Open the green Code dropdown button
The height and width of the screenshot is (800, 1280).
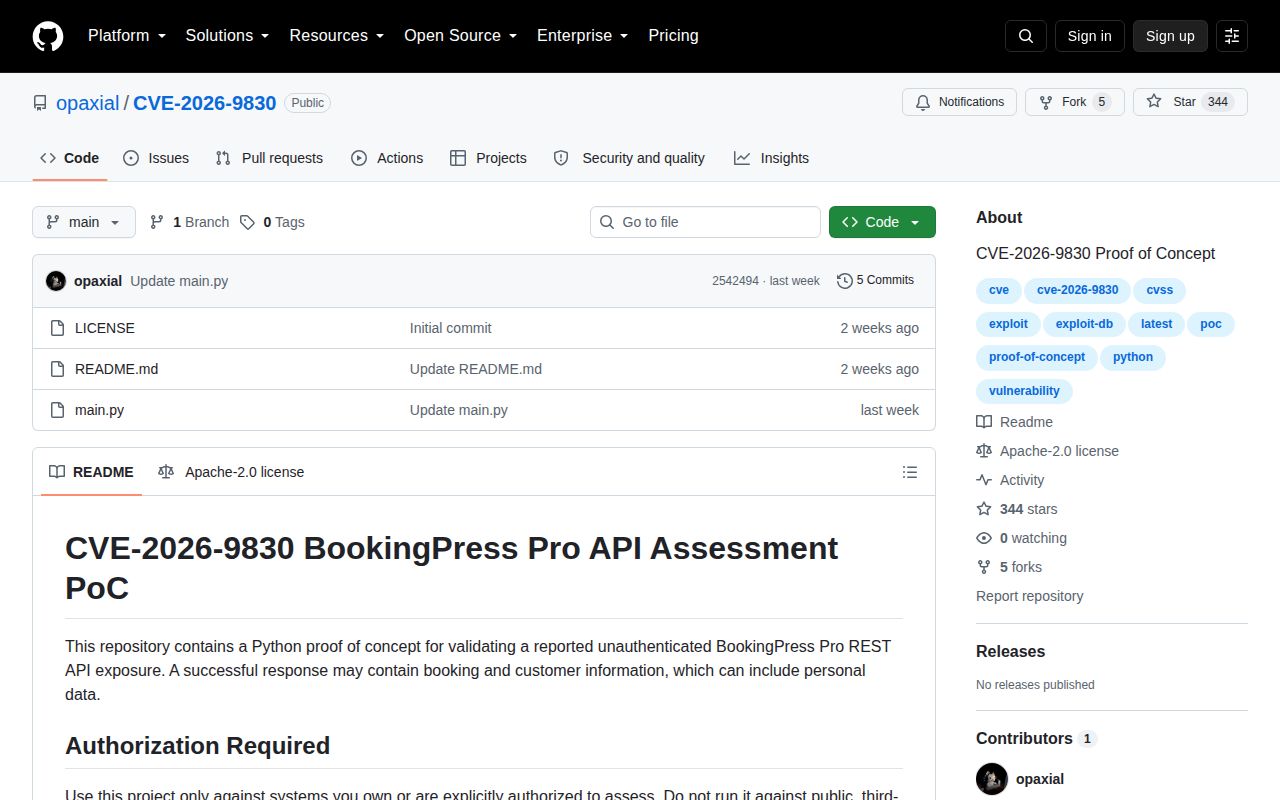tap(882, 222)
